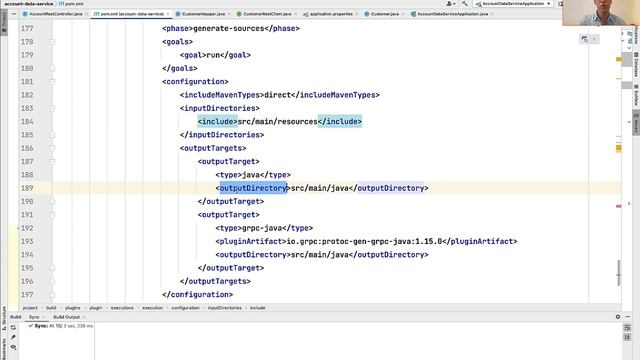Screen dimensions: 640x360
Task: Close the CustomerMapper.java tab
Action: point(229,14)
